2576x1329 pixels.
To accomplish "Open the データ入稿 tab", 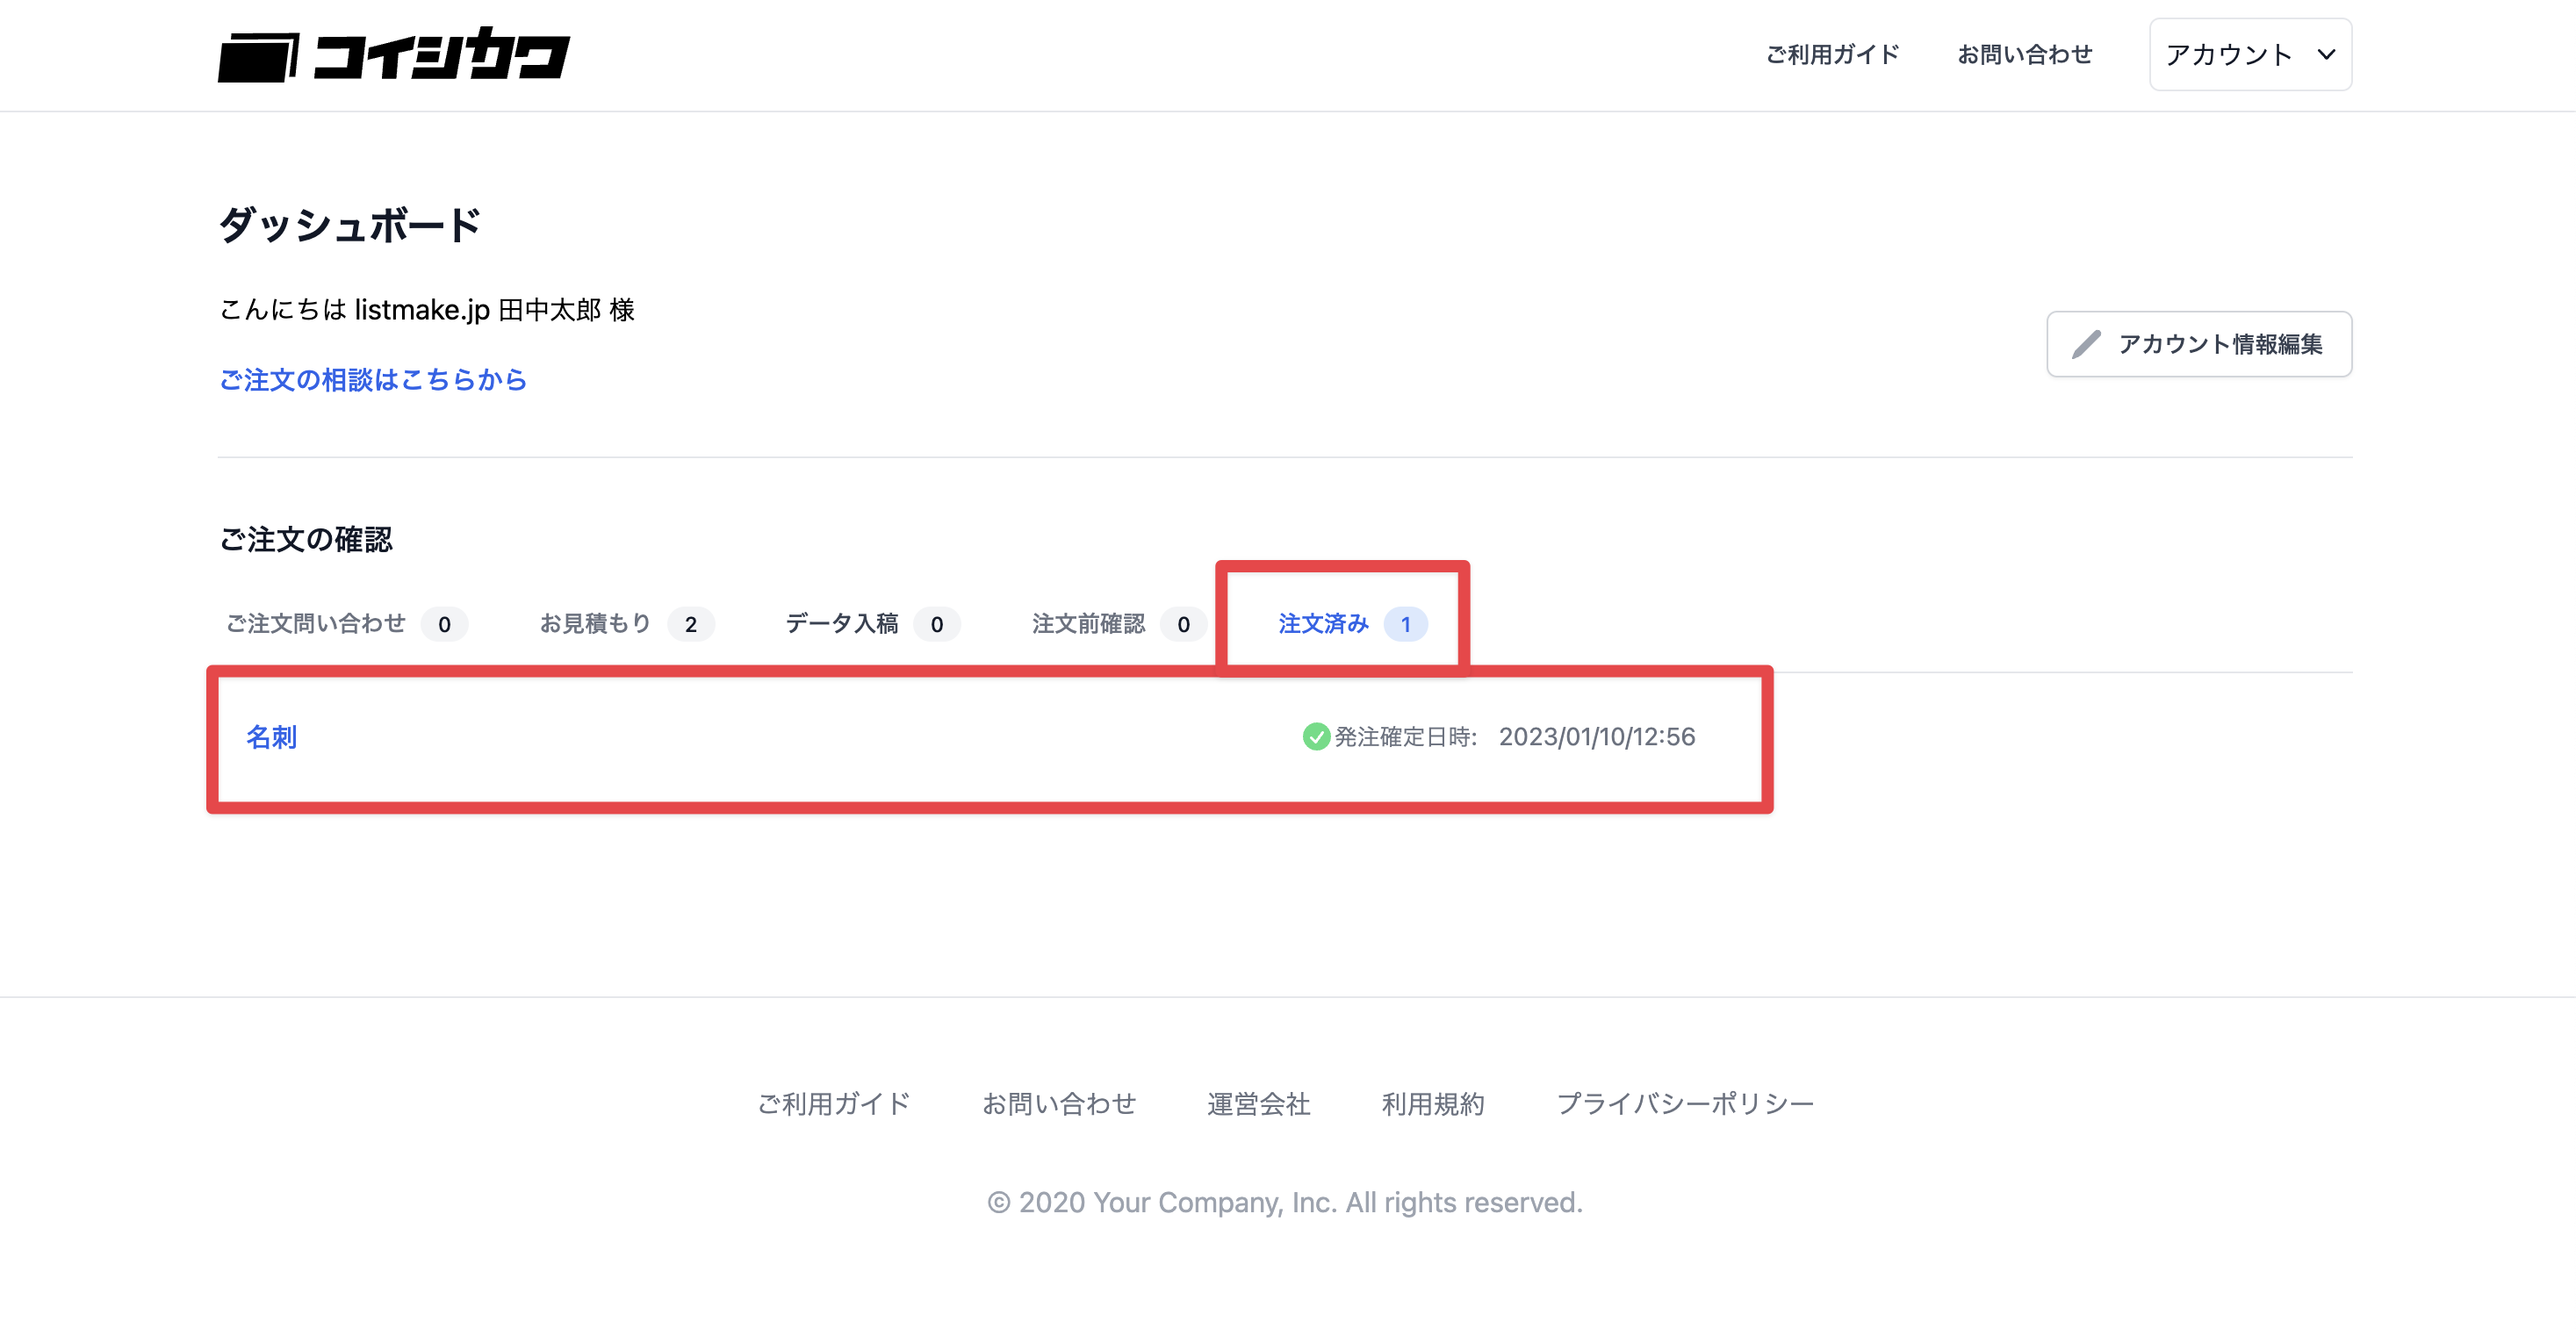I will click(x=872, y=624).
